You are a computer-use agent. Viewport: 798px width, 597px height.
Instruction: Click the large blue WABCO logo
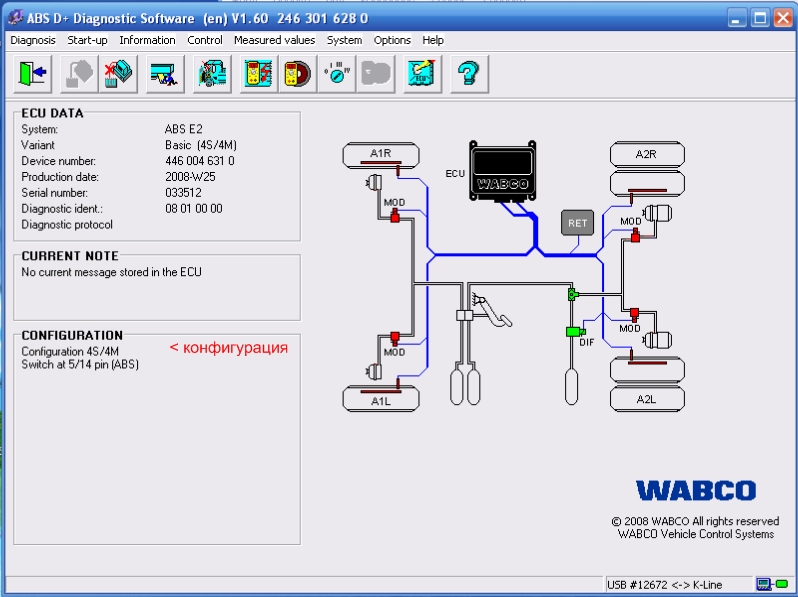click(696, 491)
